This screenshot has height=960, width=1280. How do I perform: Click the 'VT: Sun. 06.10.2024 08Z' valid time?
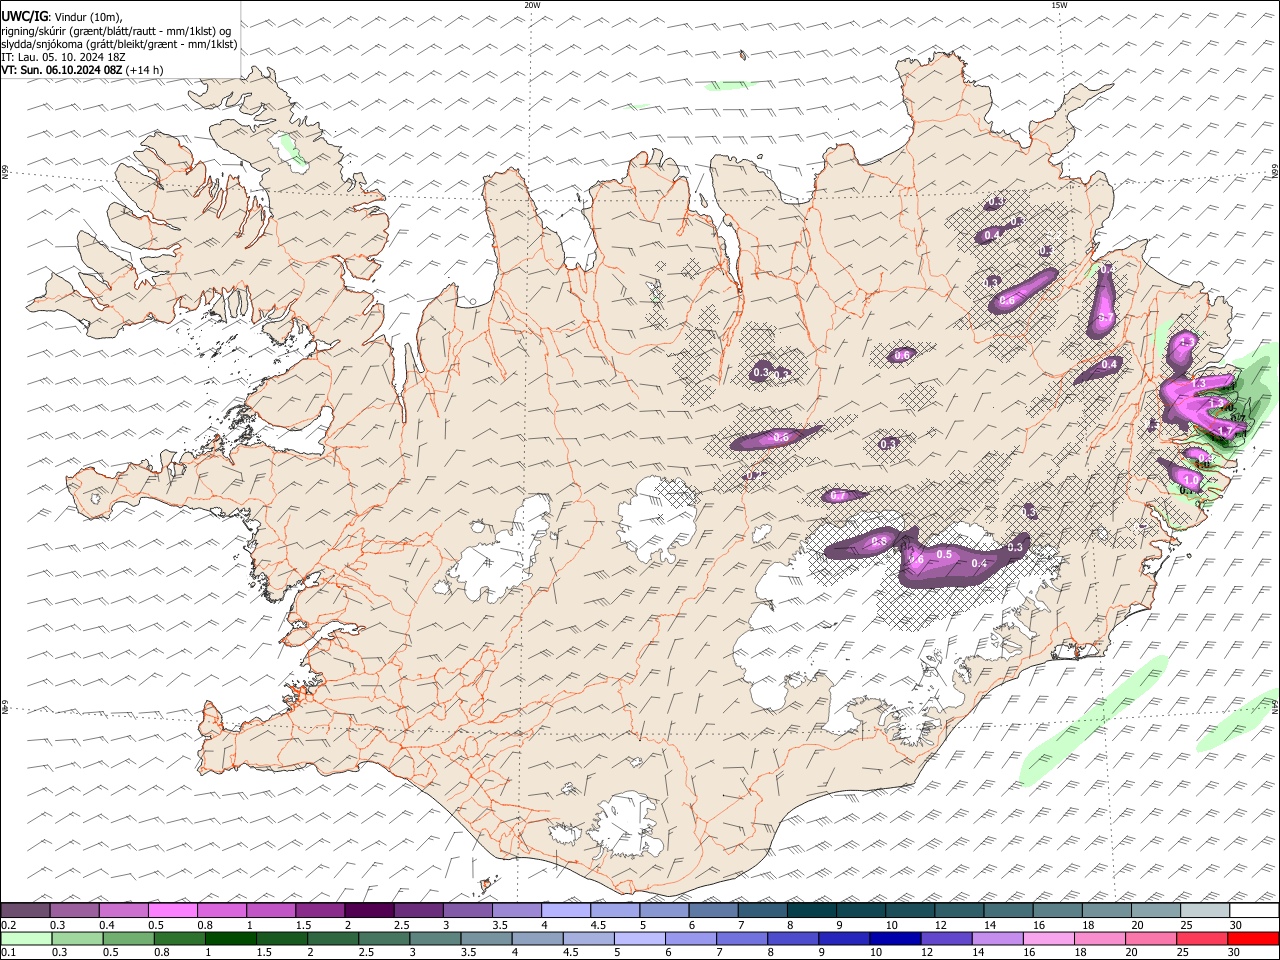[62, 70]
